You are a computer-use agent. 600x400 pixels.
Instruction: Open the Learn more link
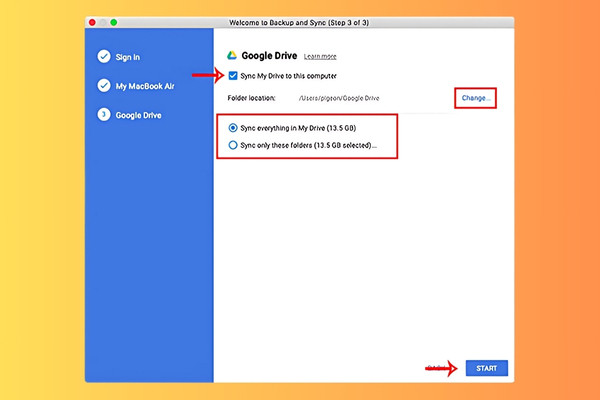coord(320,56)
